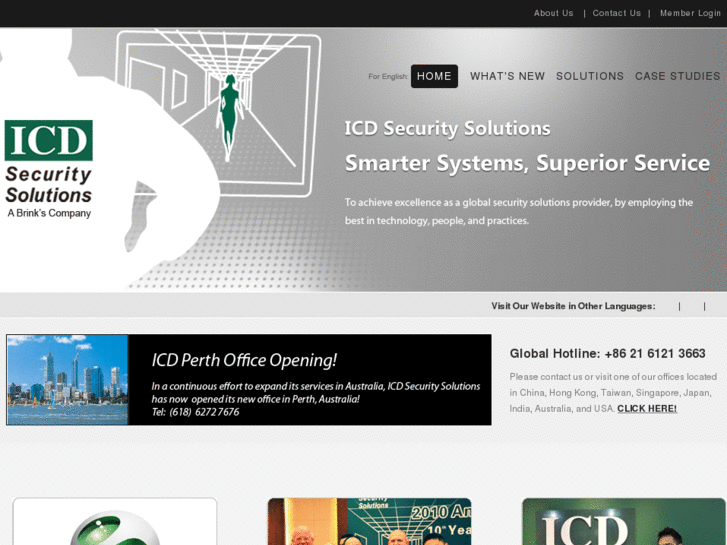Screen dimensions: 727x545
Task: Open the WHAT'S NEW menu item
Action: click(x=507, y=76)
